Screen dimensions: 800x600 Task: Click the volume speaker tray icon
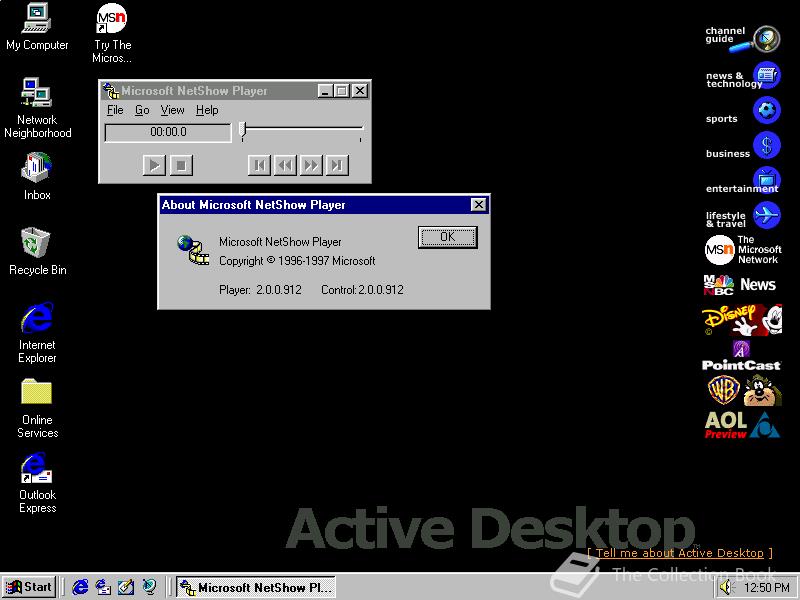pos(726,588)
